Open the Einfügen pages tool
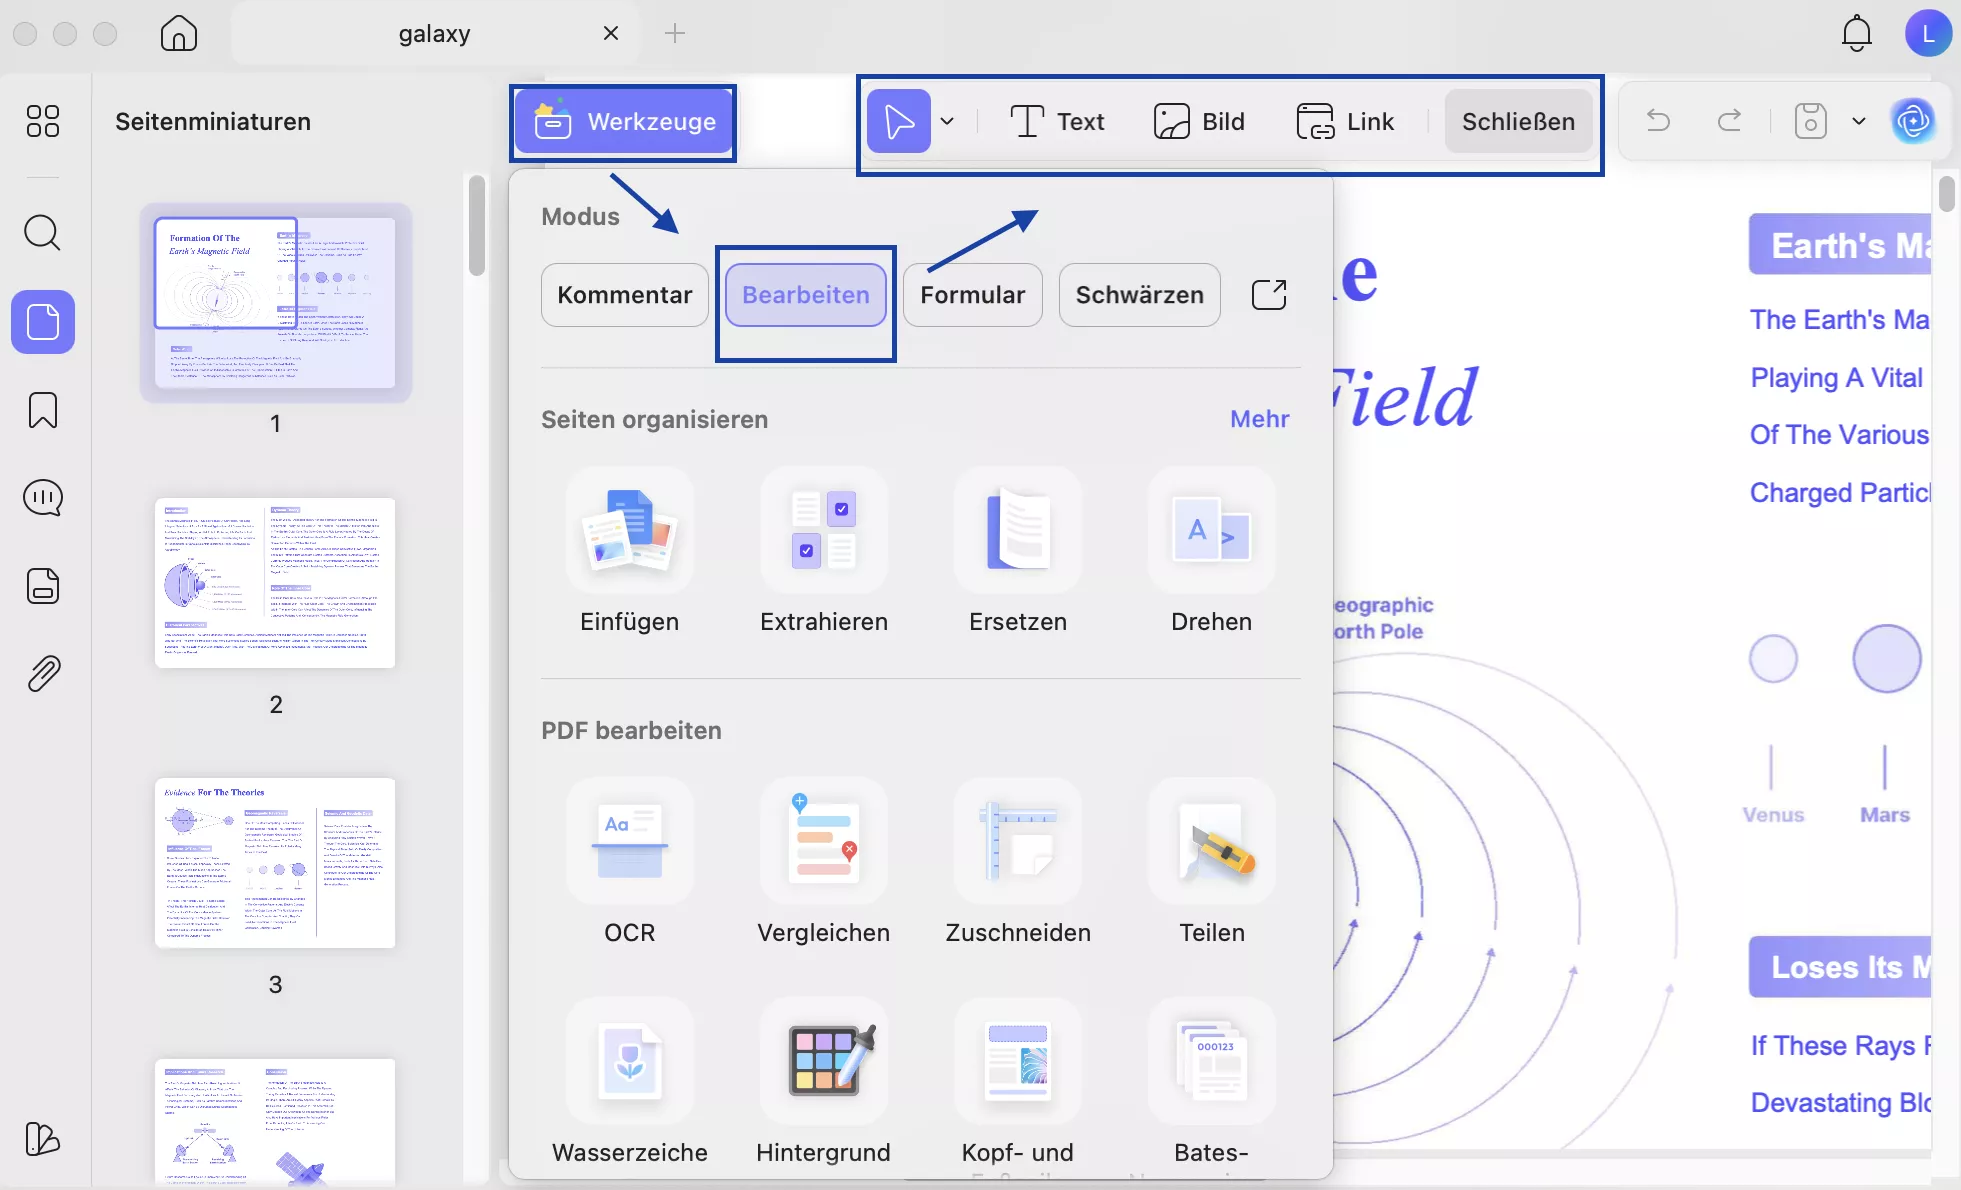 (629, 530)
